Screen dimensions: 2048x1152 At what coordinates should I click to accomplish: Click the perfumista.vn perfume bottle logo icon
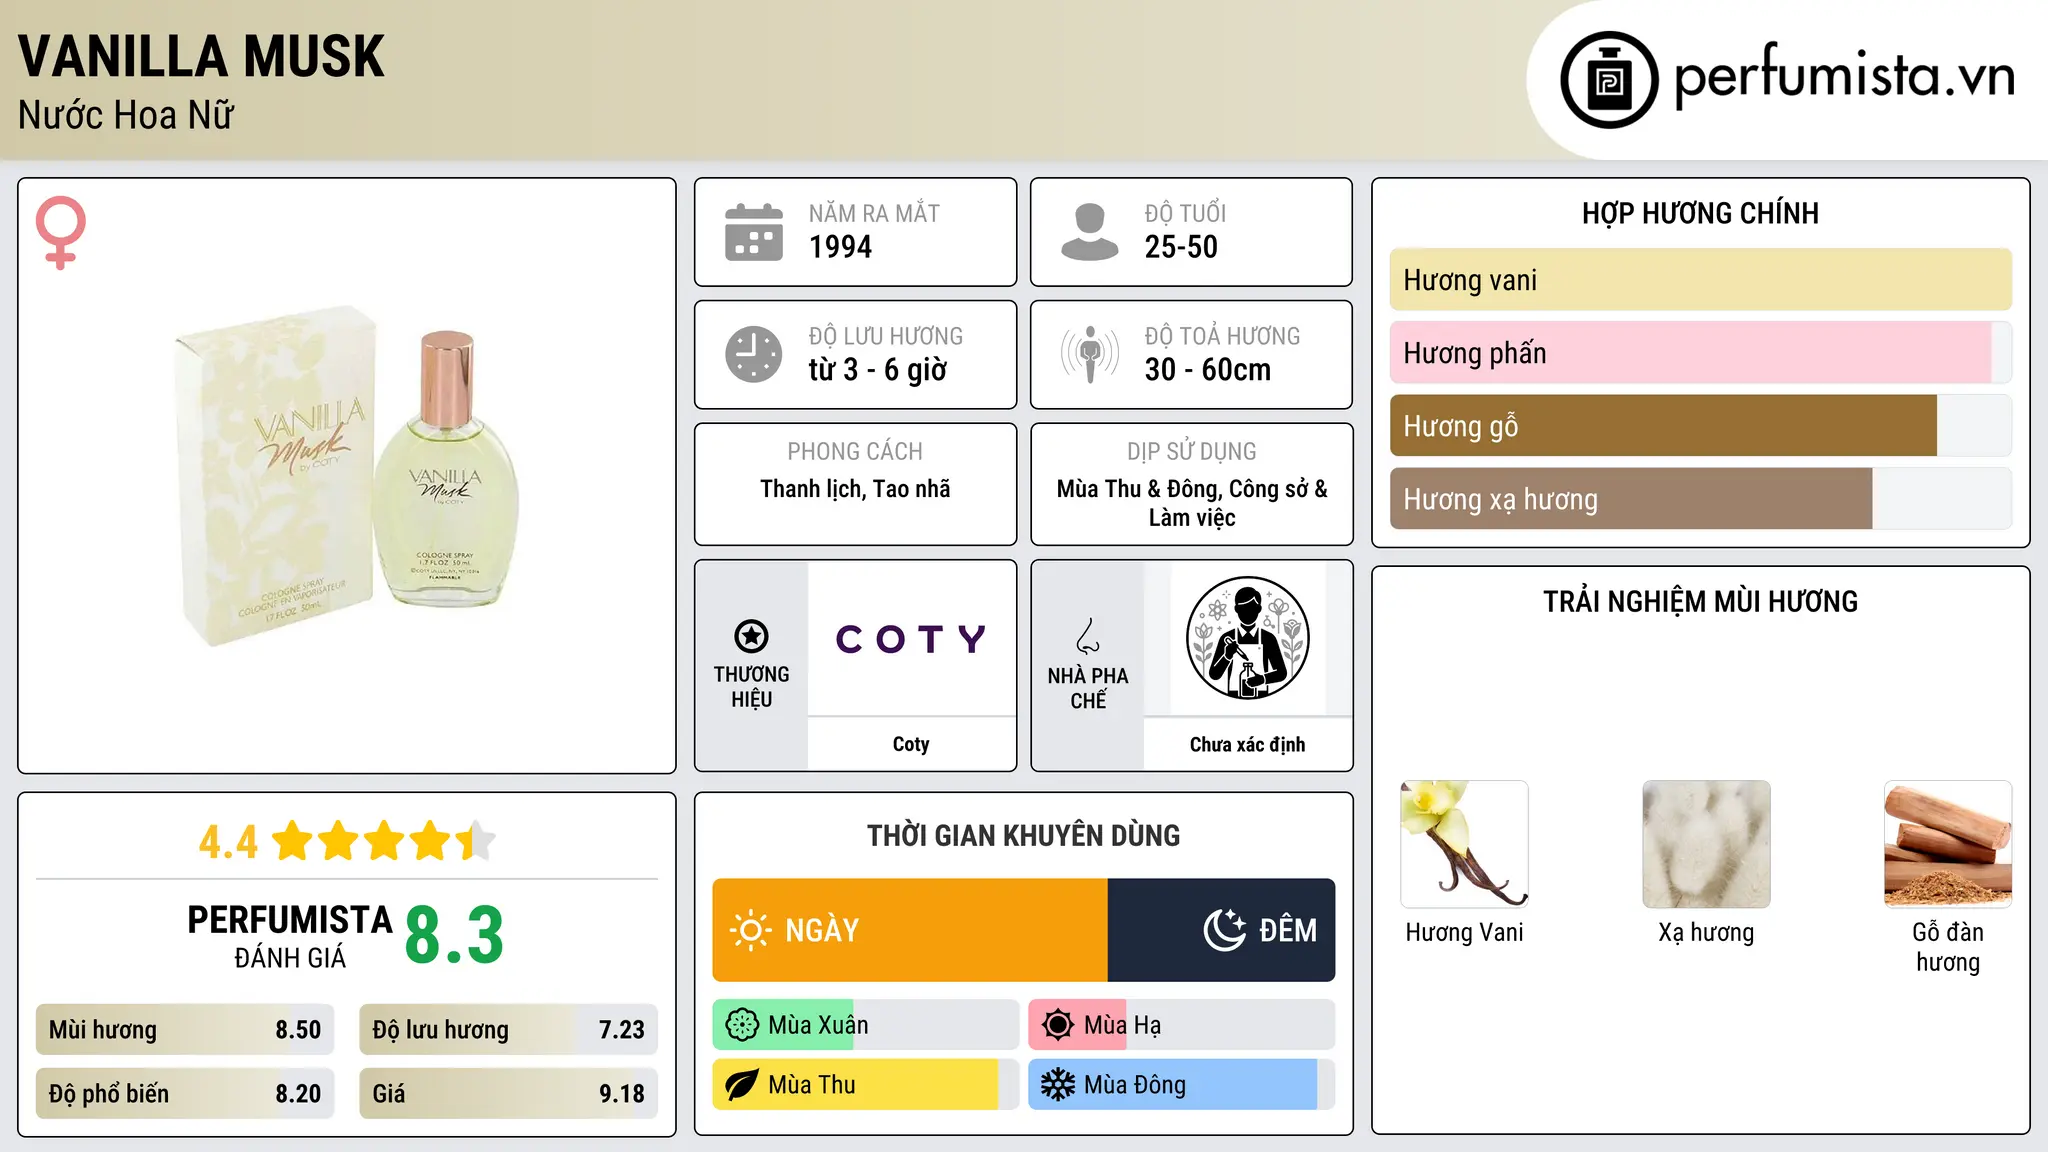1609,80
